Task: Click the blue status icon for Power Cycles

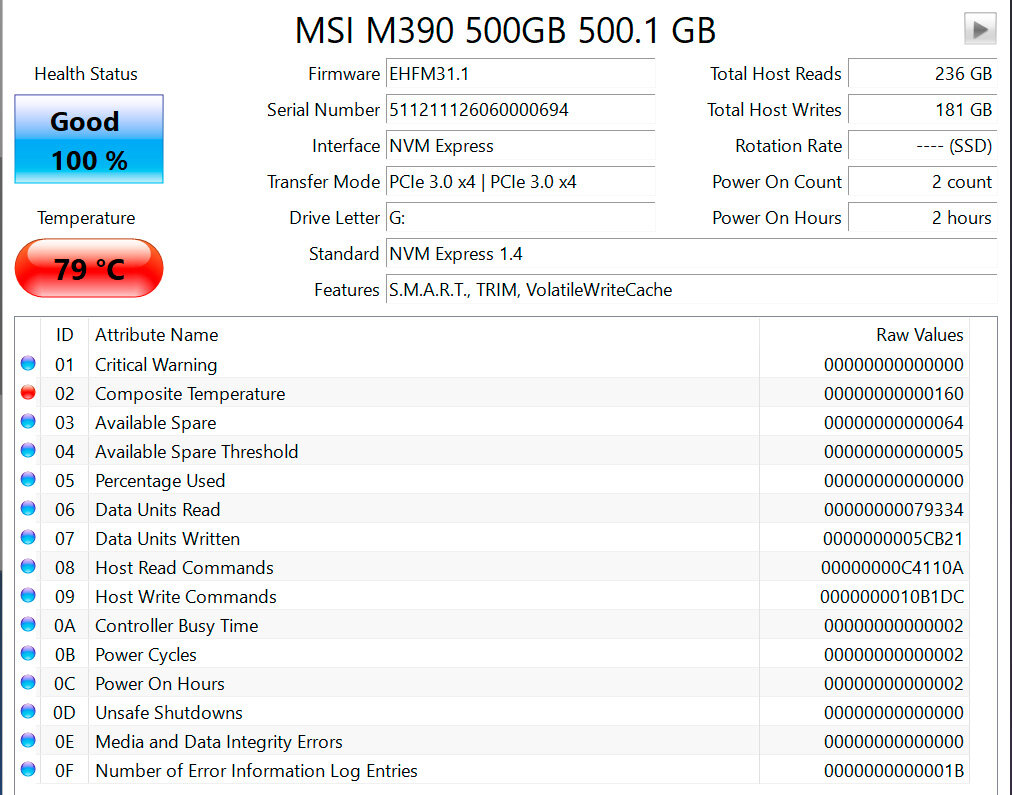Action: pos(28,654)
